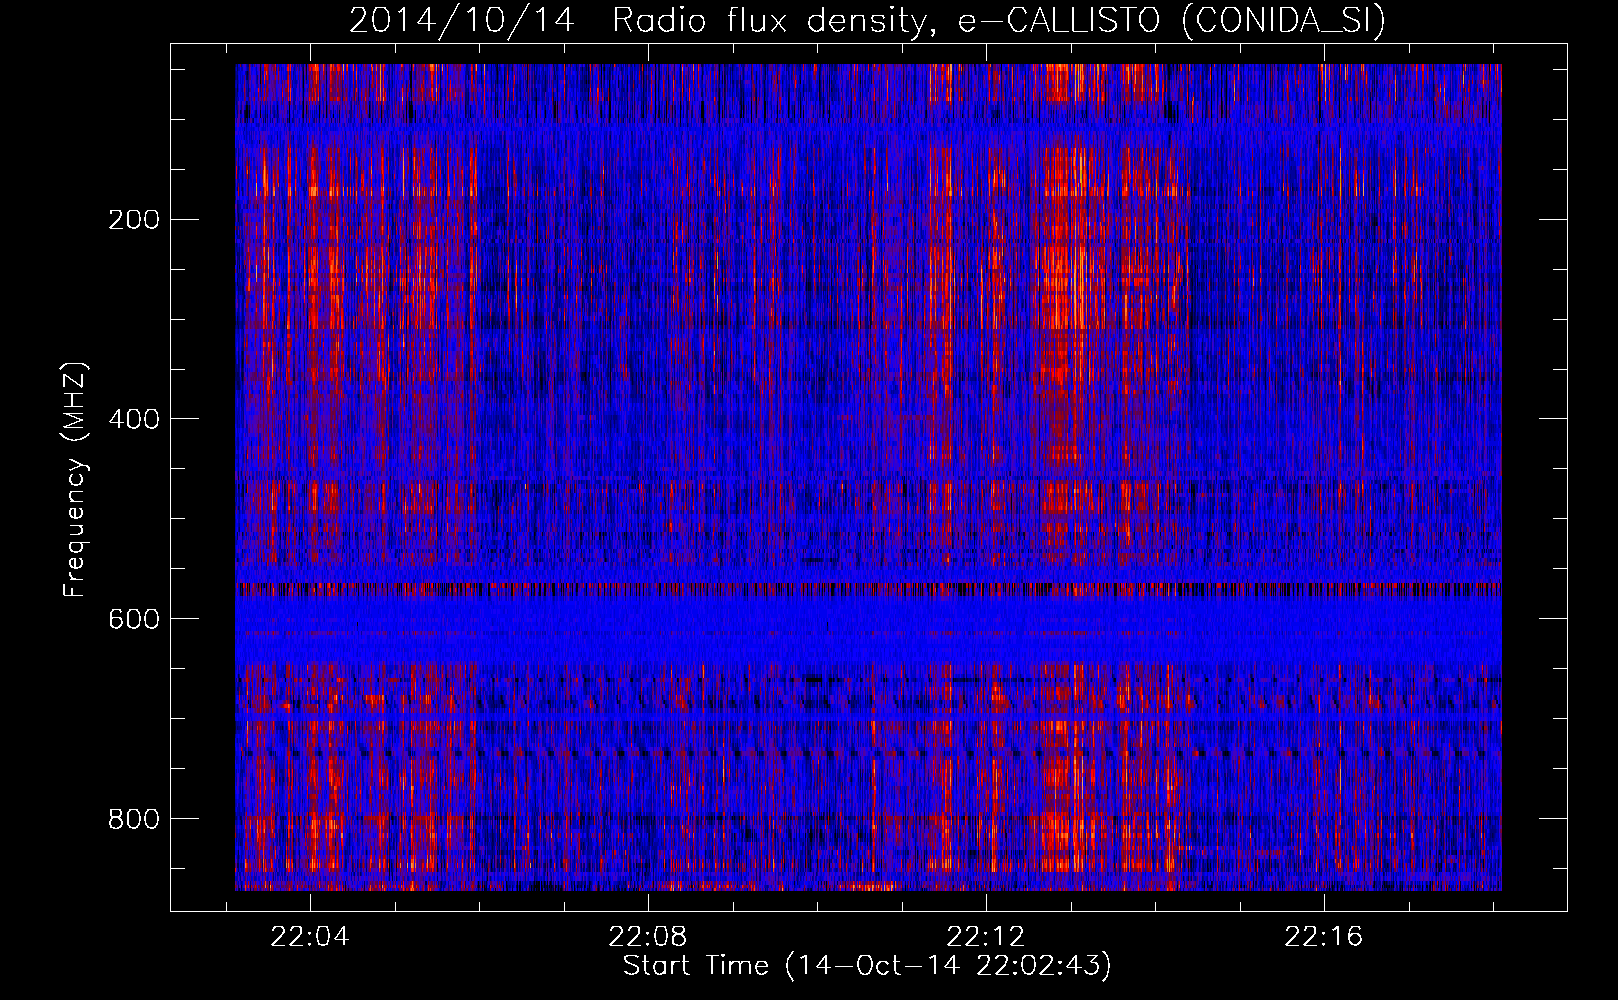Screen dimensions: 1618x1000
Task: Click the 600 frequency tick label
Action: point(134,618)
